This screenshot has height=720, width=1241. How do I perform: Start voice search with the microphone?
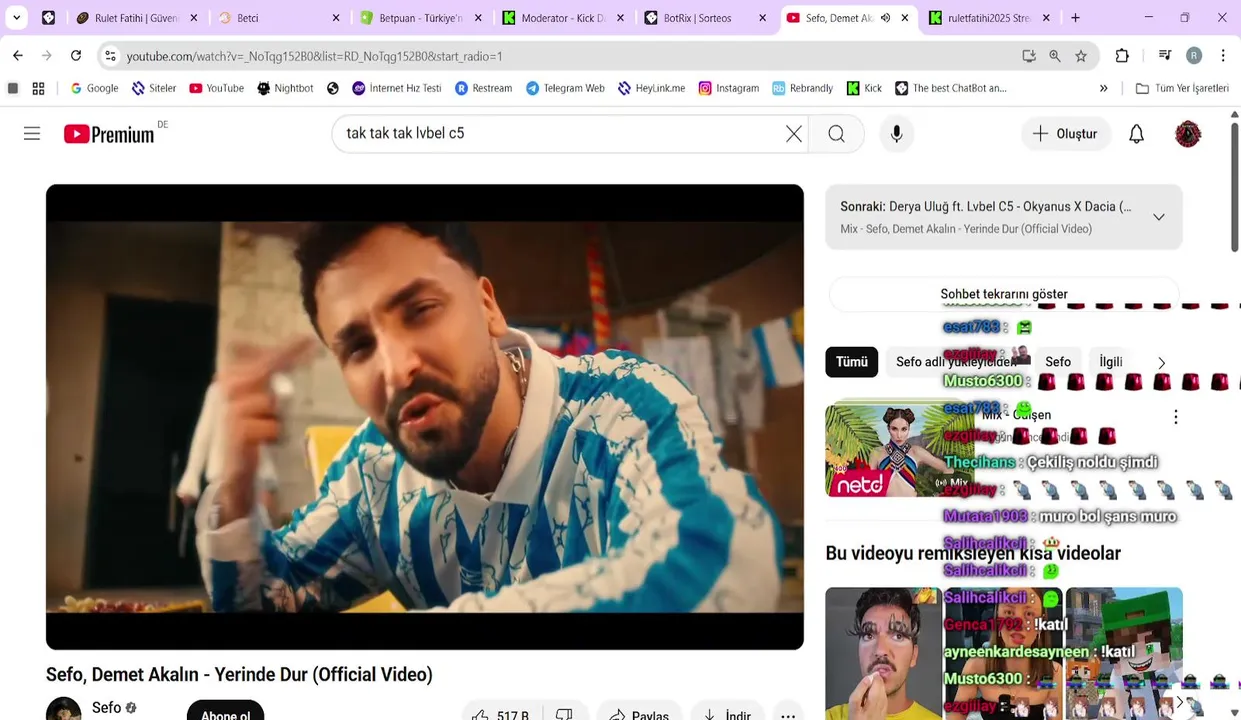click(x=896, y=134)
